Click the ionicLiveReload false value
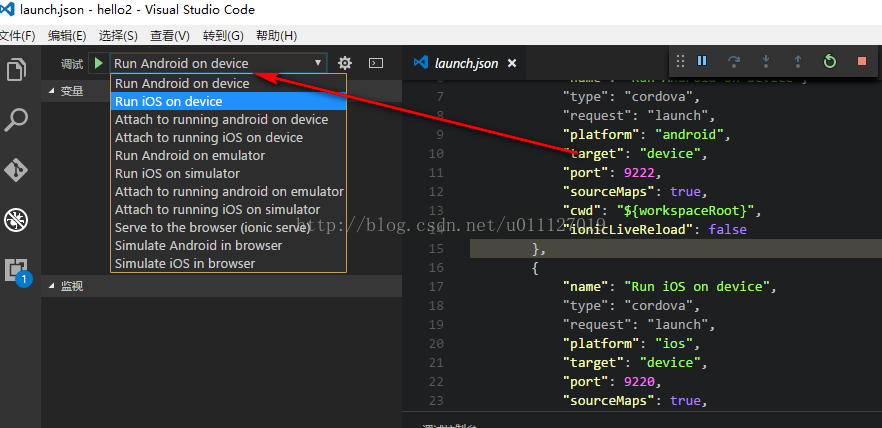Viewport: 882px width, 428px height. 727,229
